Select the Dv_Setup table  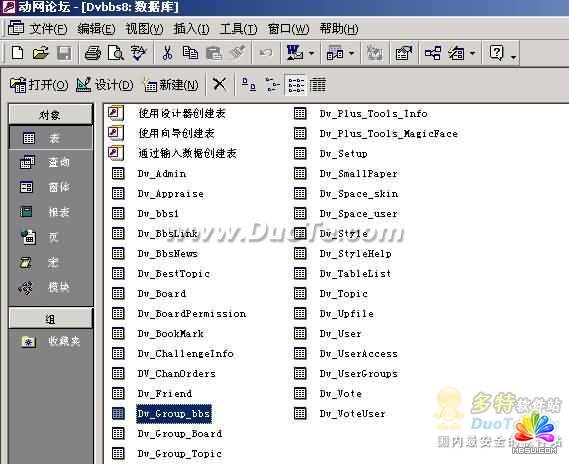tap(343, 154)
